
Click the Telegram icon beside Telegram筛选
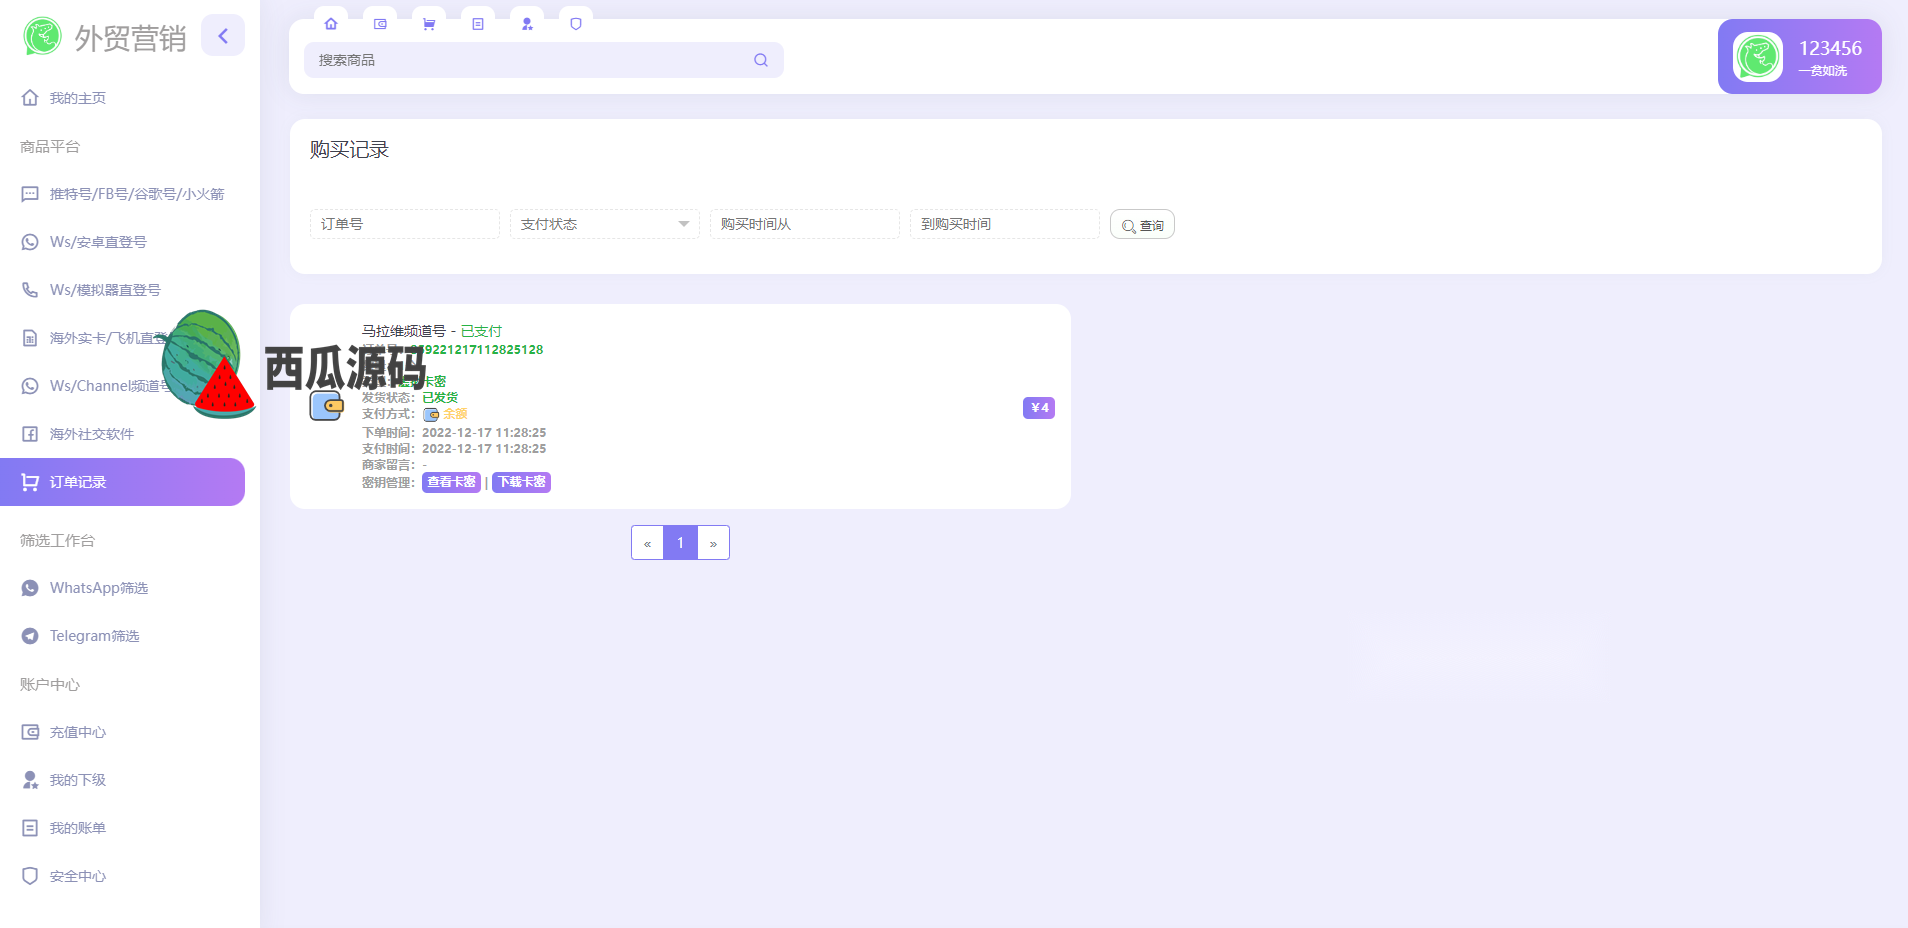(x=30, y=636)
